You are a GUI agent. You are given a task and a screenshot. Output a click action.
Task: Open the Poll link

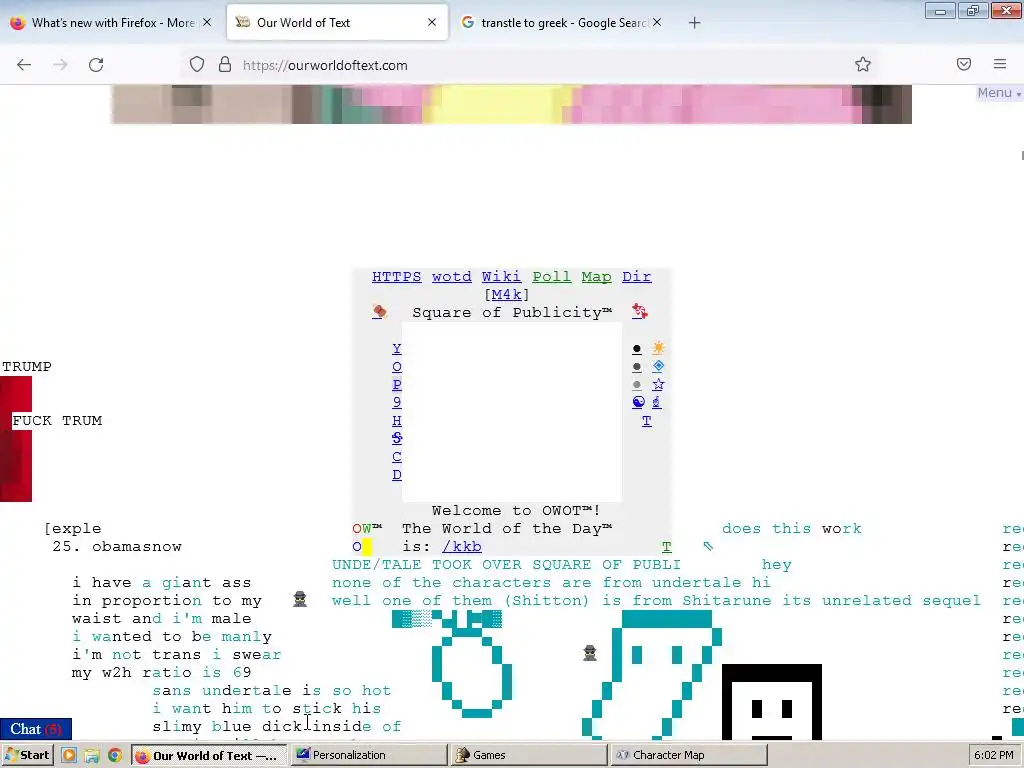[552, 277]
